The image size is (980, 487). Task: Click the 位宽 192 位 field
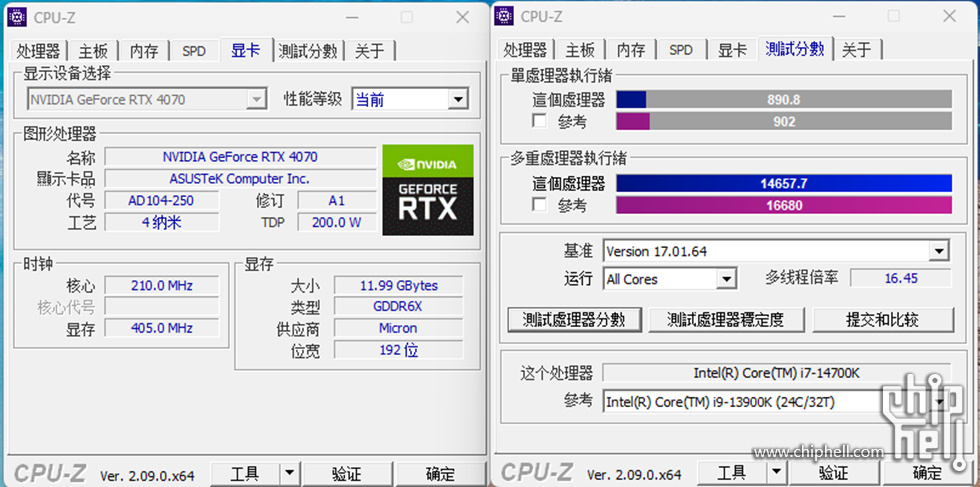click(x=399, y=349)
